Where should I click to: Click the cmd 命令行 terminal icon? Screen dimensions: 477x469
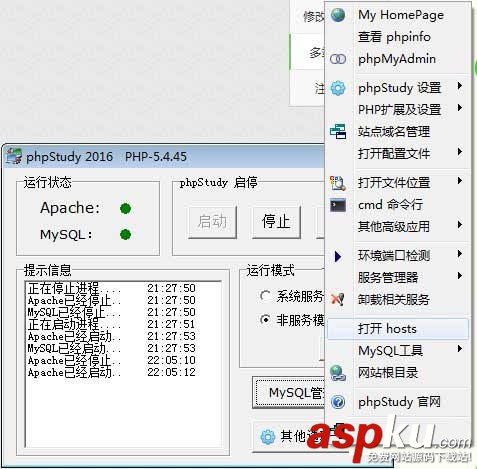(338, 205)
